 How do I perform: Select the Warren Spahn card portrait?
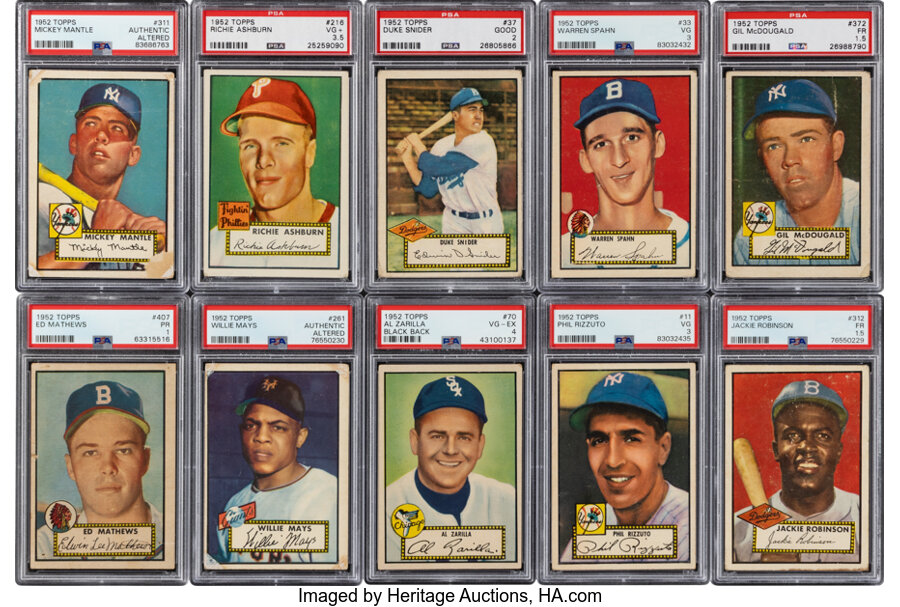[x=624, y=174]
